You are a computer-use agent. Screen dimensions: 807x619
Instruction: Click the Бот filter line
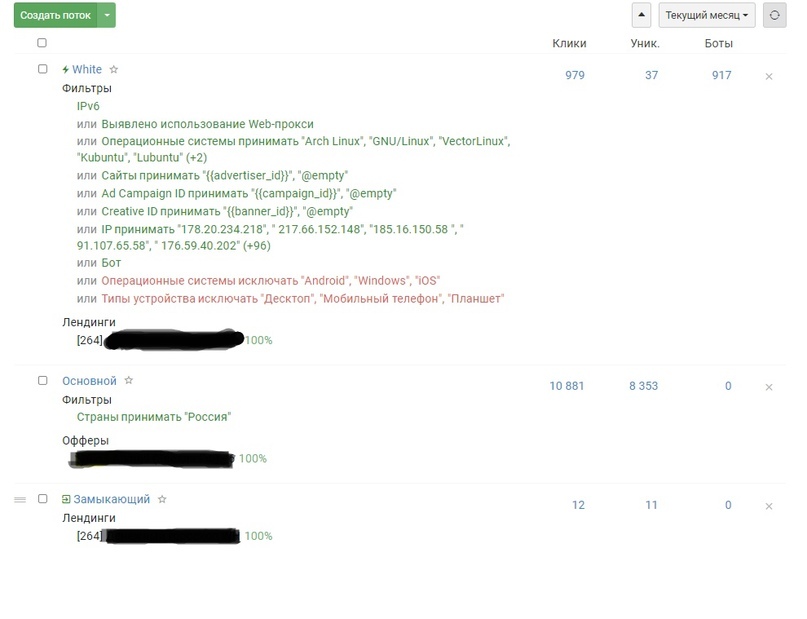pyautogui.click(x=111, y=263)
